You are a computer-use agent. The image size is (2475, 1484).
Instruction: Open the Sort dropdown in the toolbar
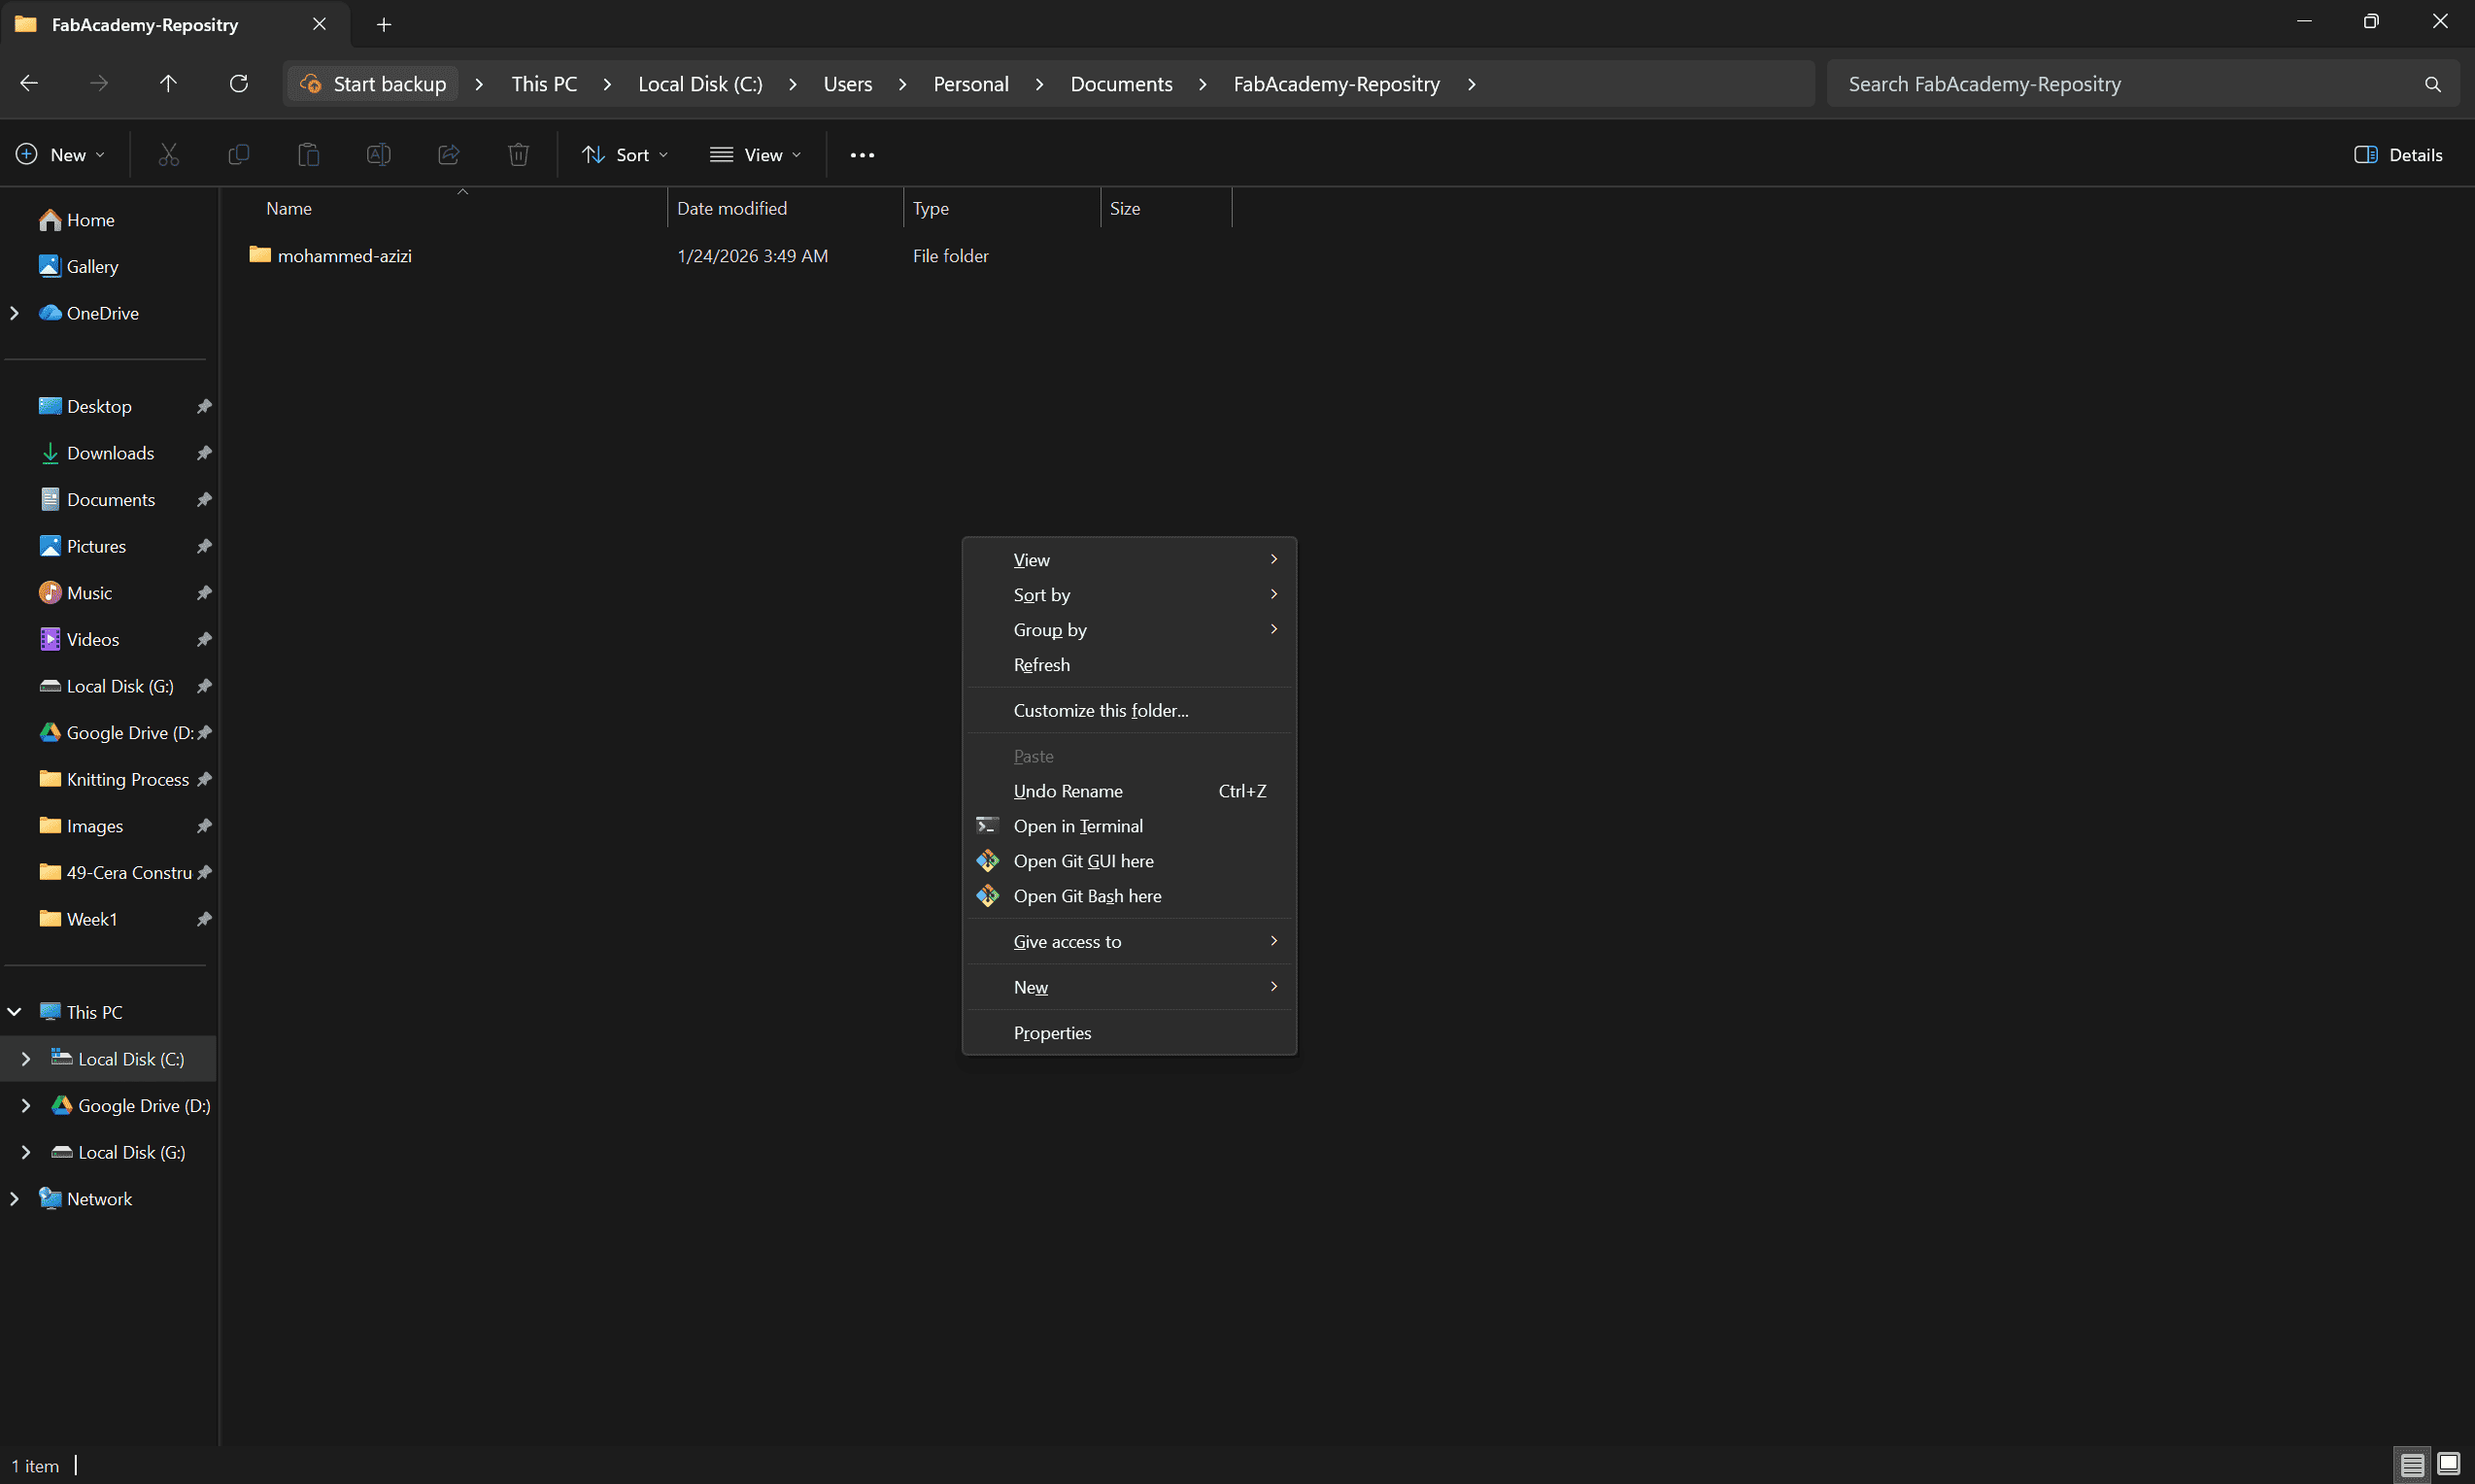tap(625, 155)
